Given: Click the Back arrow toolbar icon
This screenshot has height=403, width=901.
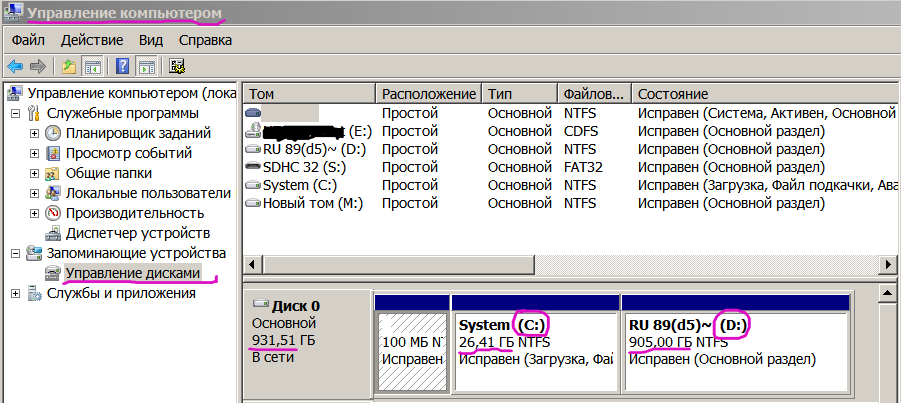Looking at the screenshot, I should (15, 67).
